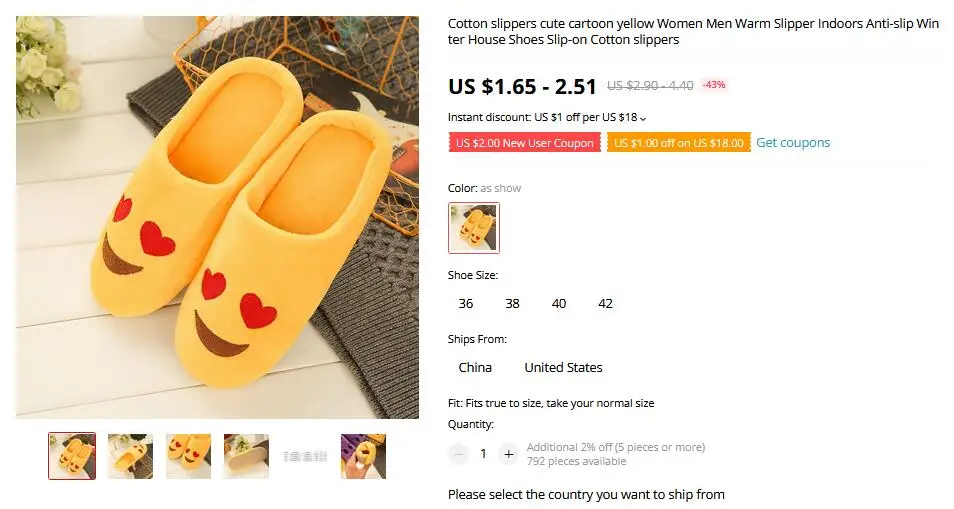954x509 pixels.
Task: Select shoe size 36
Action: tap(466, 303)
